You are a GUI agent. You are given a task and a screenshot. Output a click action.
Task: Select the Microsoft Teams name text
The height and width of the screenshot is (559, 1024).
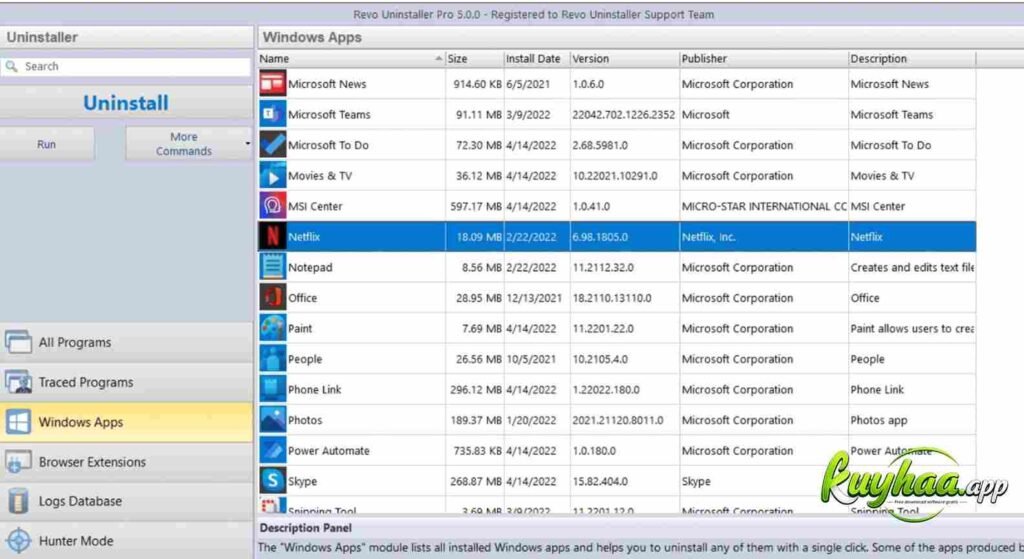coord(329,115)
